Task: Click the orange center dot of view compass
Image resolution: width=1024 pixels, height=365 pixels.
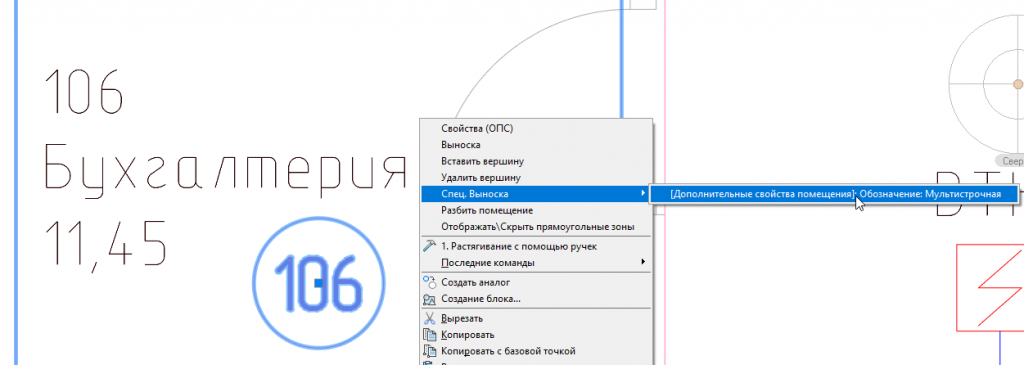Action: click(1018, 84)
